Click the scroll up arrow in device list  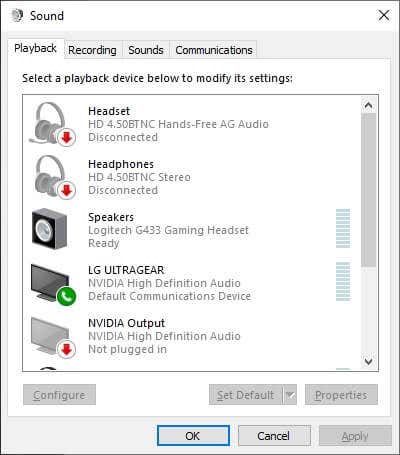[x=369, y=105]
